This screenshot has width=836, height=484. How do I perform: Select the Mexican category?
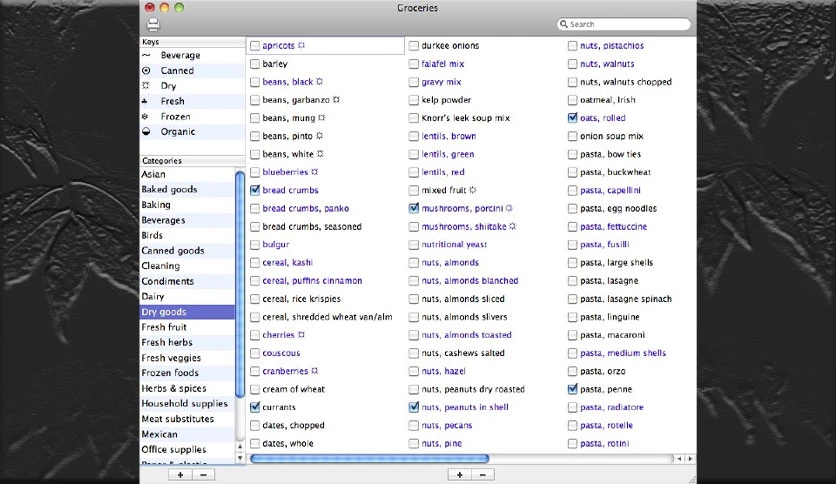(187, 434)
